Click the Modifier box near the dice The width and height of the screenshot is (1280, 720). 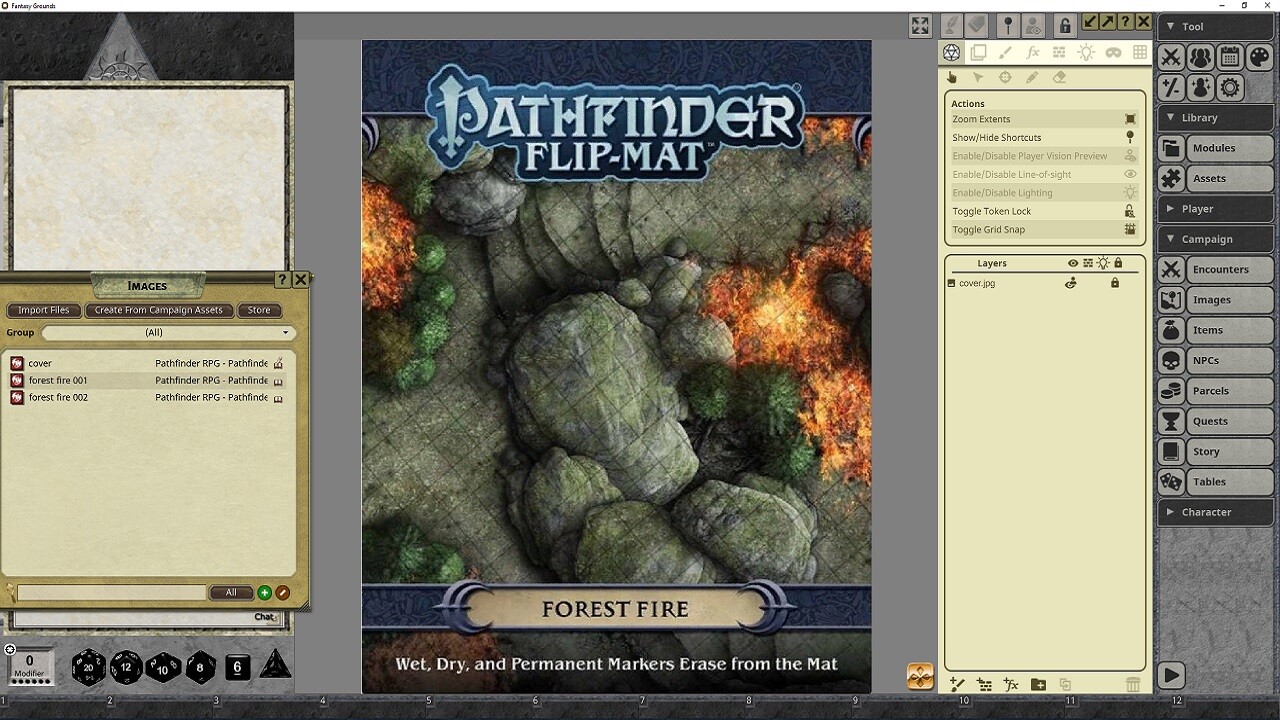coord(30,665)
